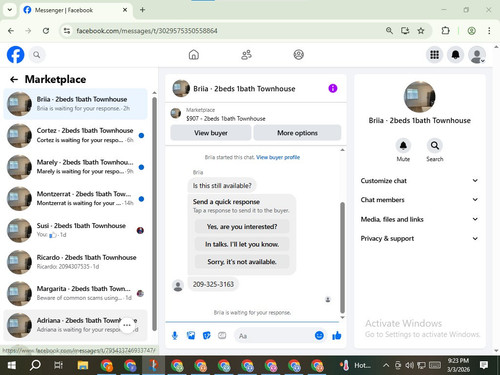Click the Marketplace listing thumbnail in chat header
500x375 pixels.
(x=176, y=113)
